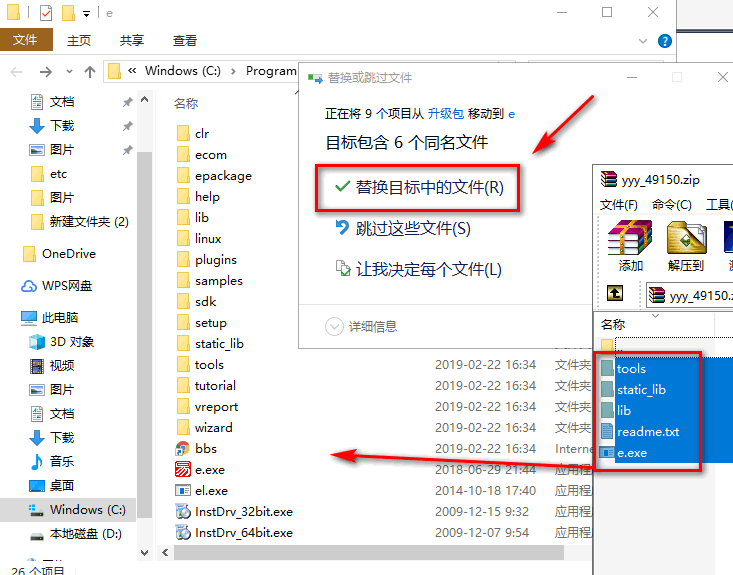Click the navigation pane vertical scrollbar
733x575 pixels.
(x=144, y=300)
